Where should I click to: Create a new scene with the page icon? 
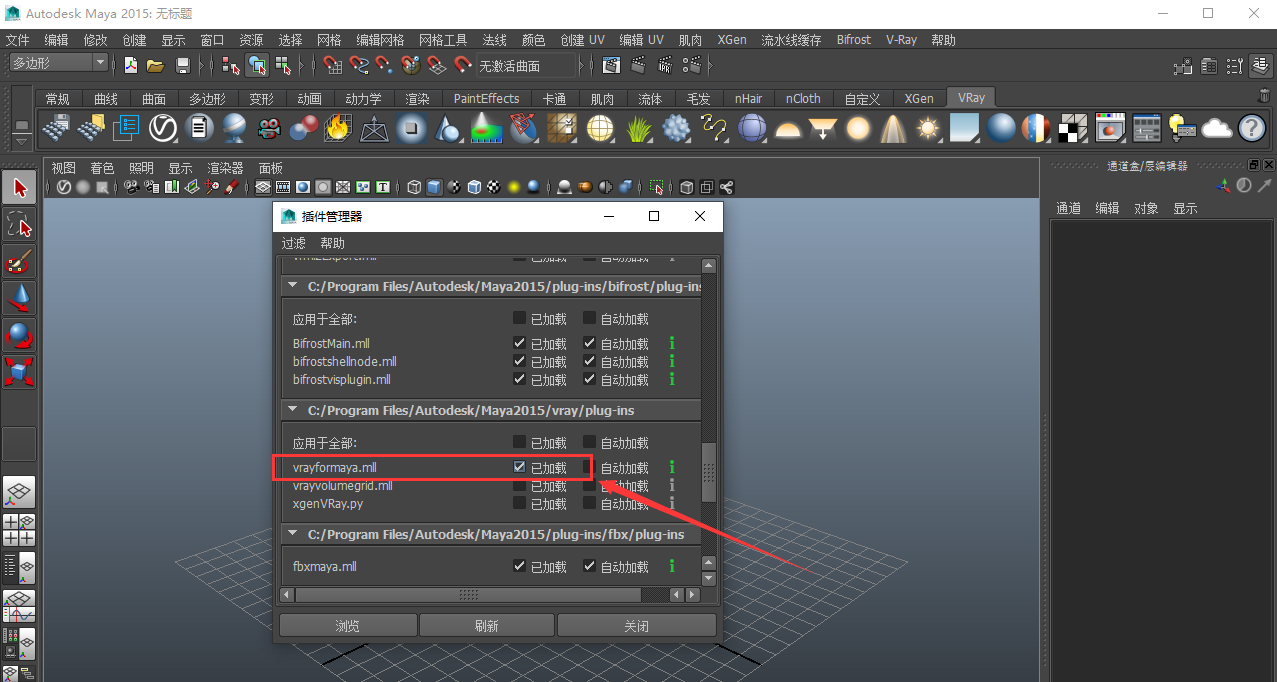pyautogui.click(x=130, y=65)
